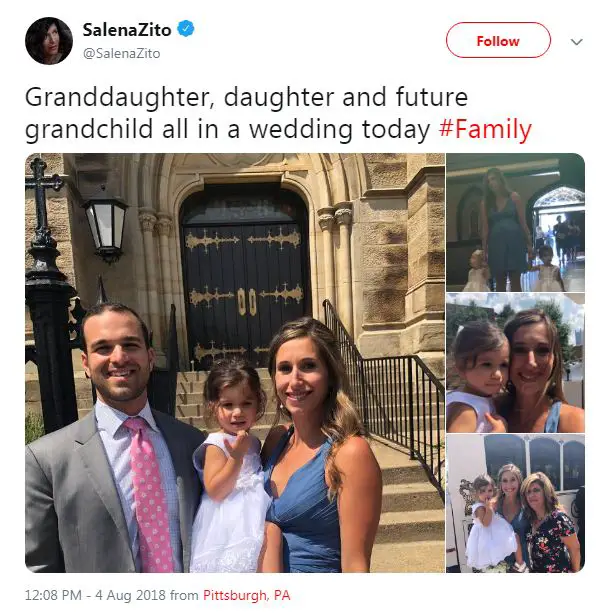The width and height of the screenshot is (611, 613).
Task: Open the large church steps family photo
Action: (235, 363)
